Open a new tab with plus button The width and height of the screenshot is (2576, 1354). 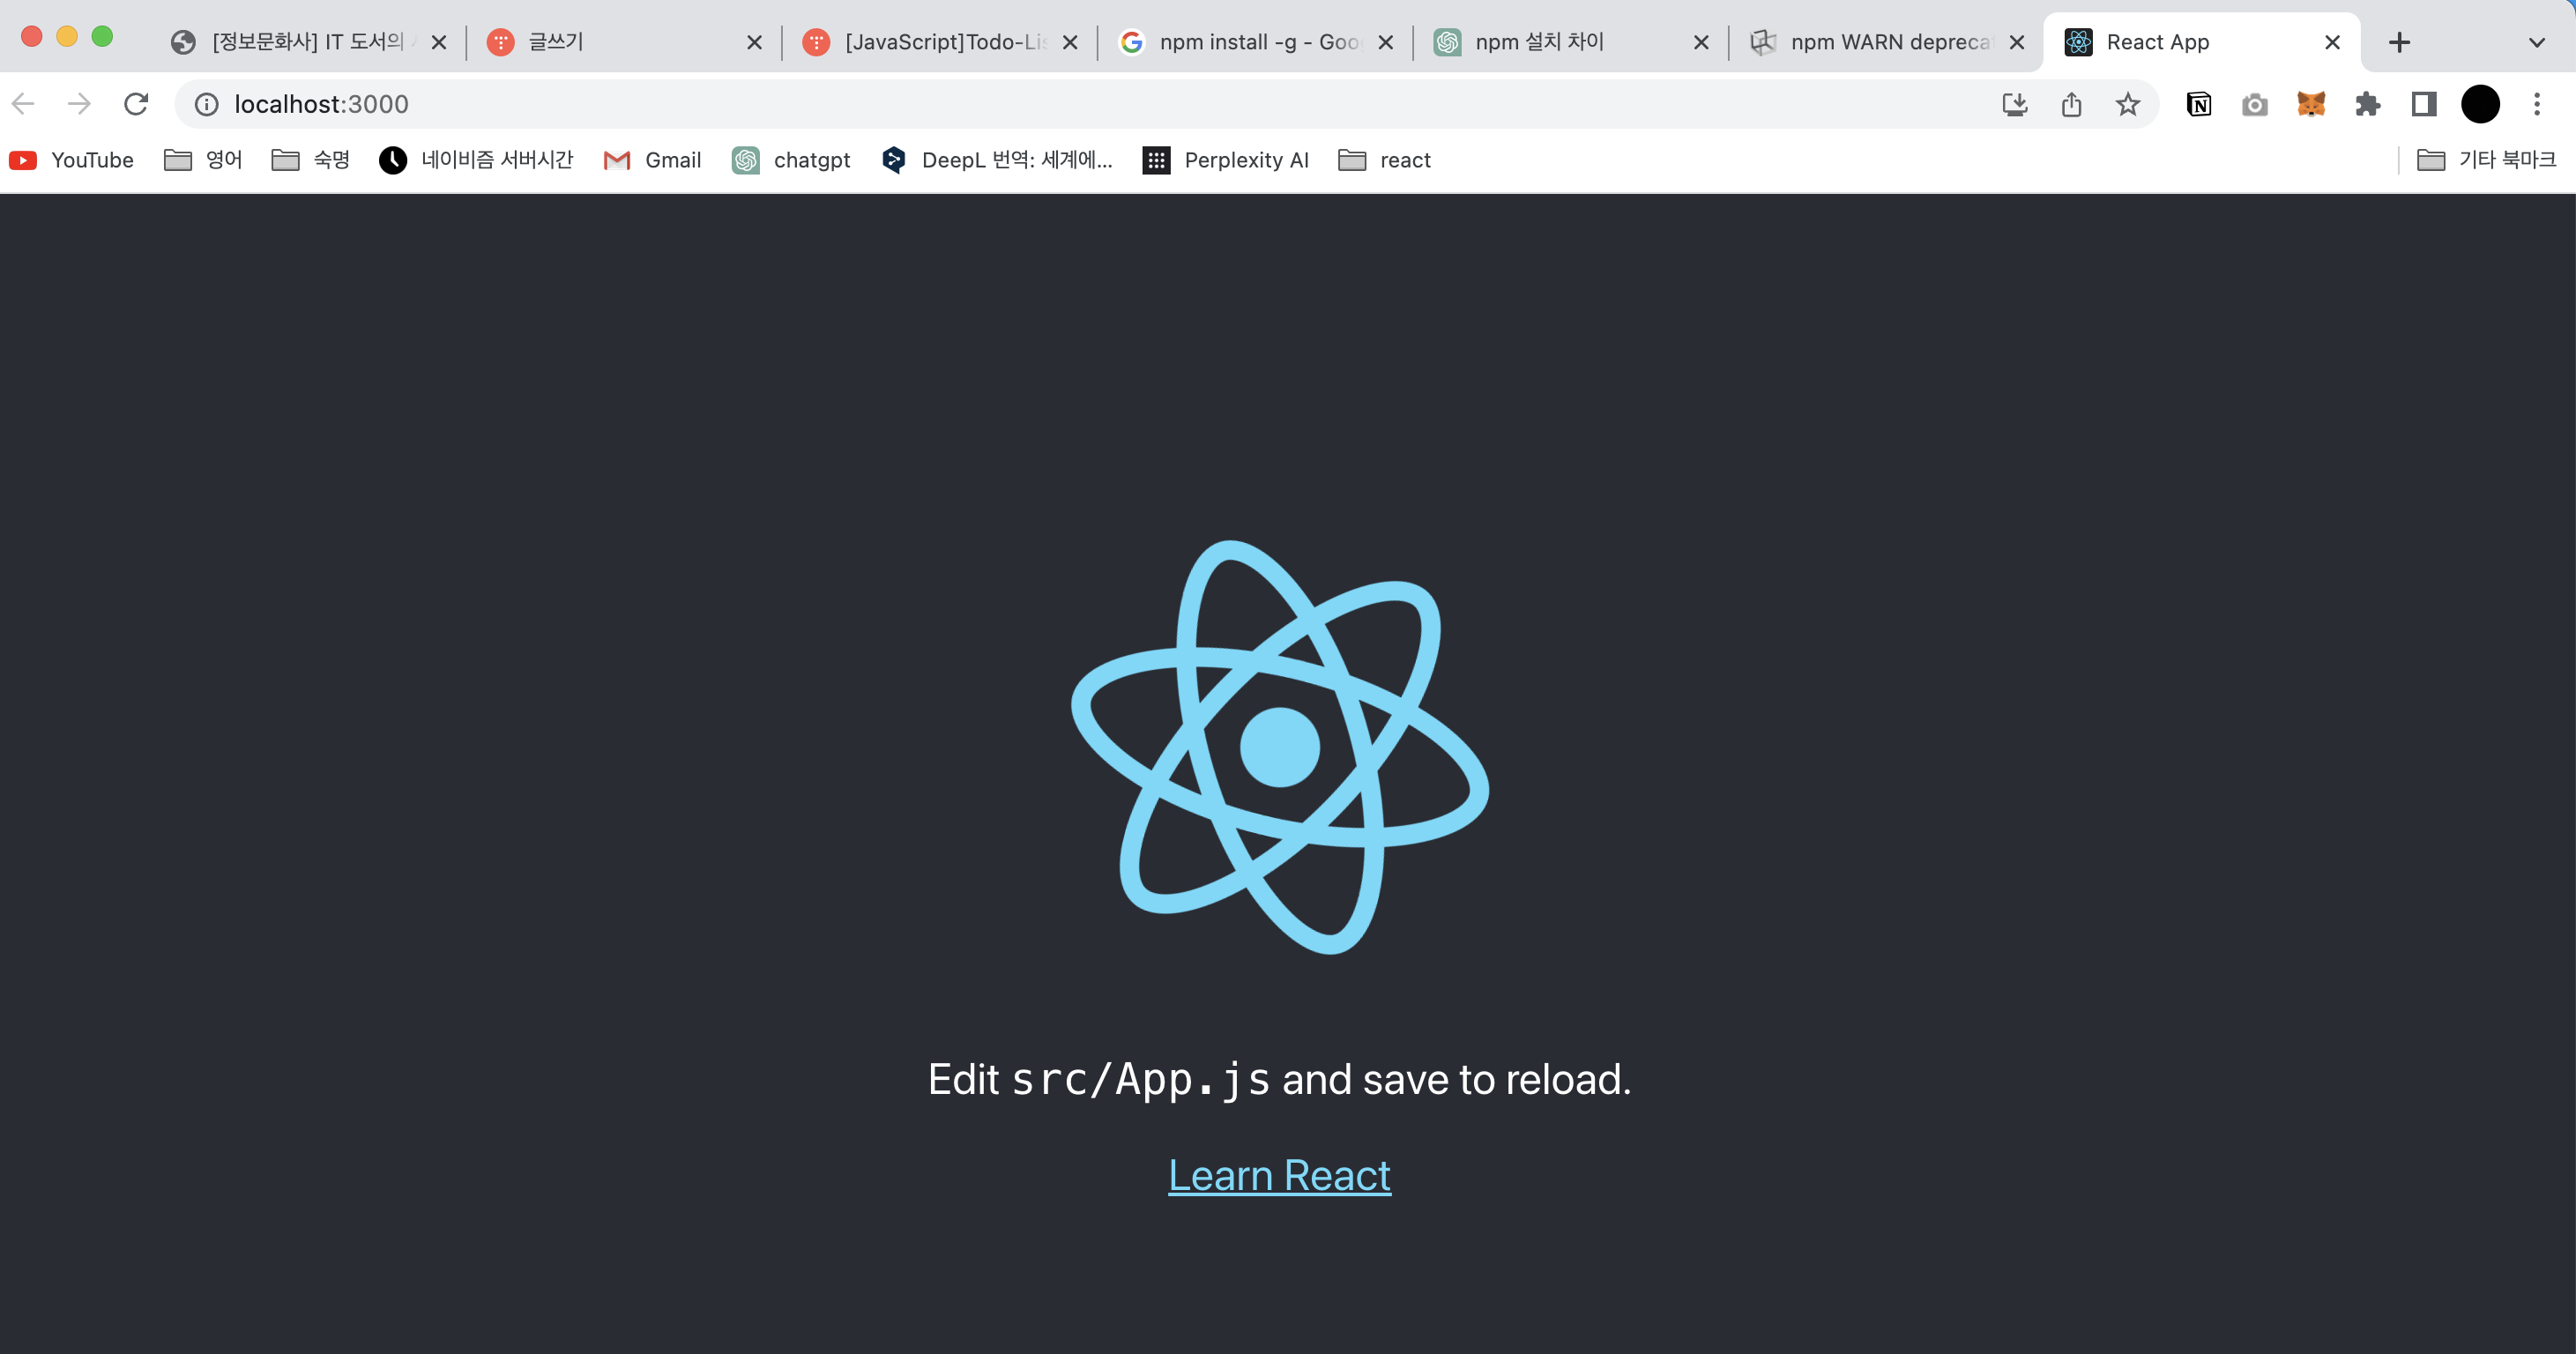(x=2398, y=42)
